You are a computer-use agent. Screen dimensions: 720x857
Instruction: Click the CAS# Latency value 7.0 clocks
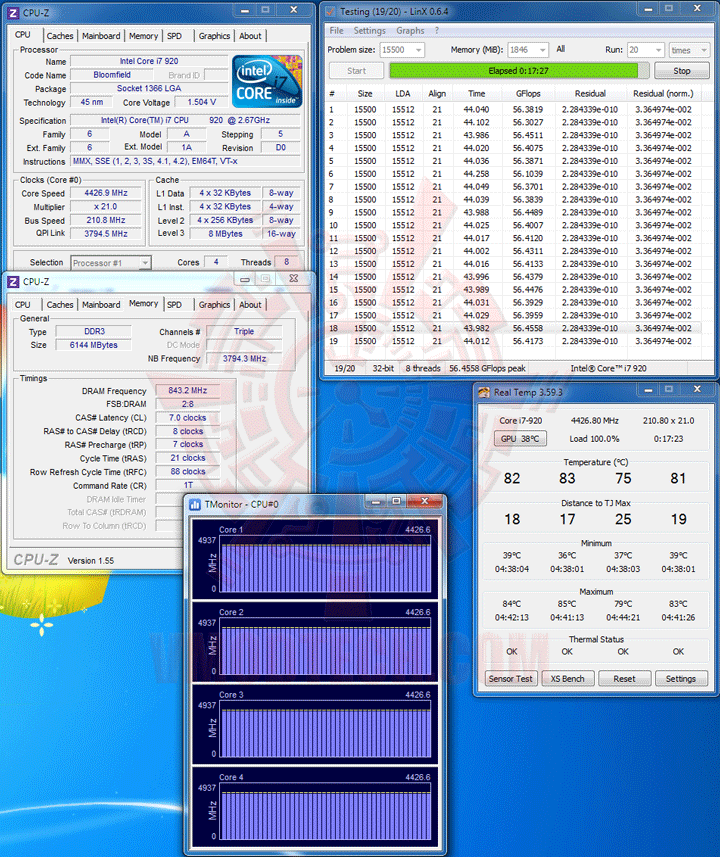188,418
